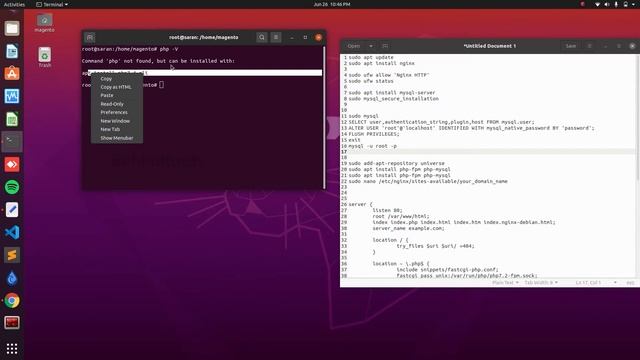This screenshot has width=640, height=360.
Task: Launch LibreOffice Writer from the dock
Action: (x=12, y=51)
